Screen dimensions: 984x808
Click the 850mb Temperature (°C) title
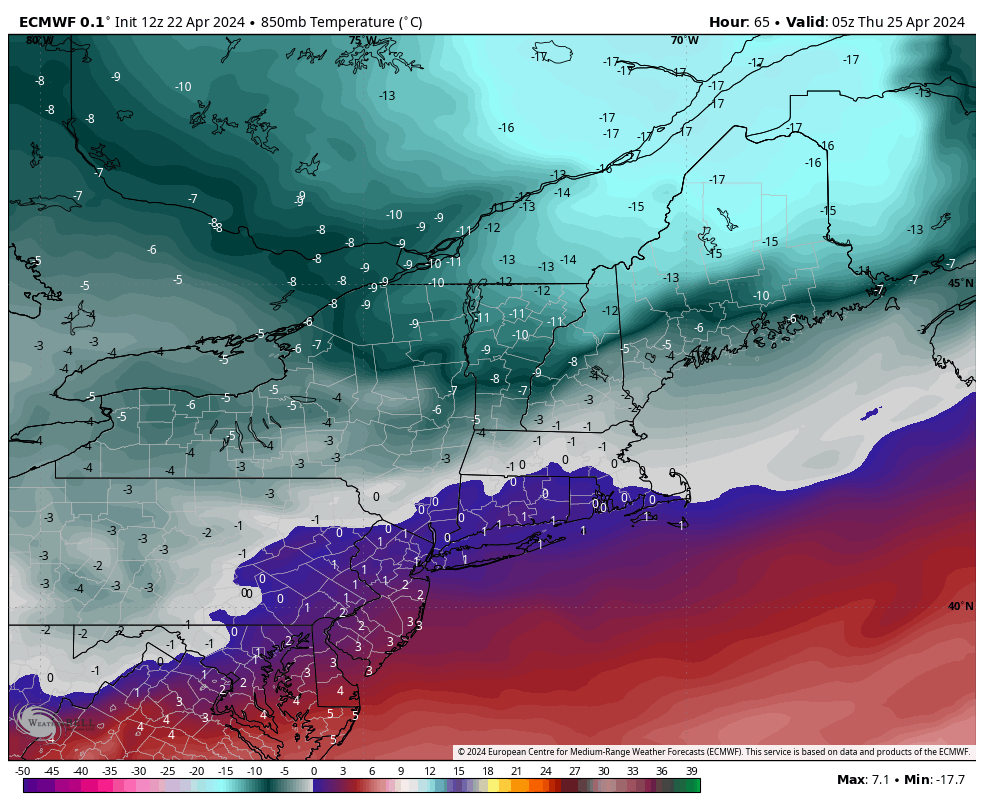(341, 22)
